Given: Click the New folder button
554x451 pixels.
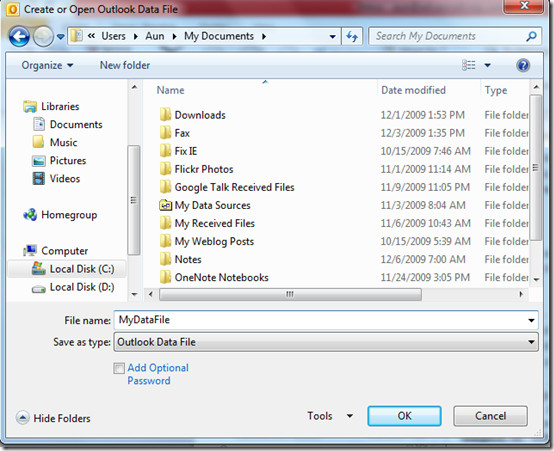Looking at the screenshot, I should pos(125,65).
